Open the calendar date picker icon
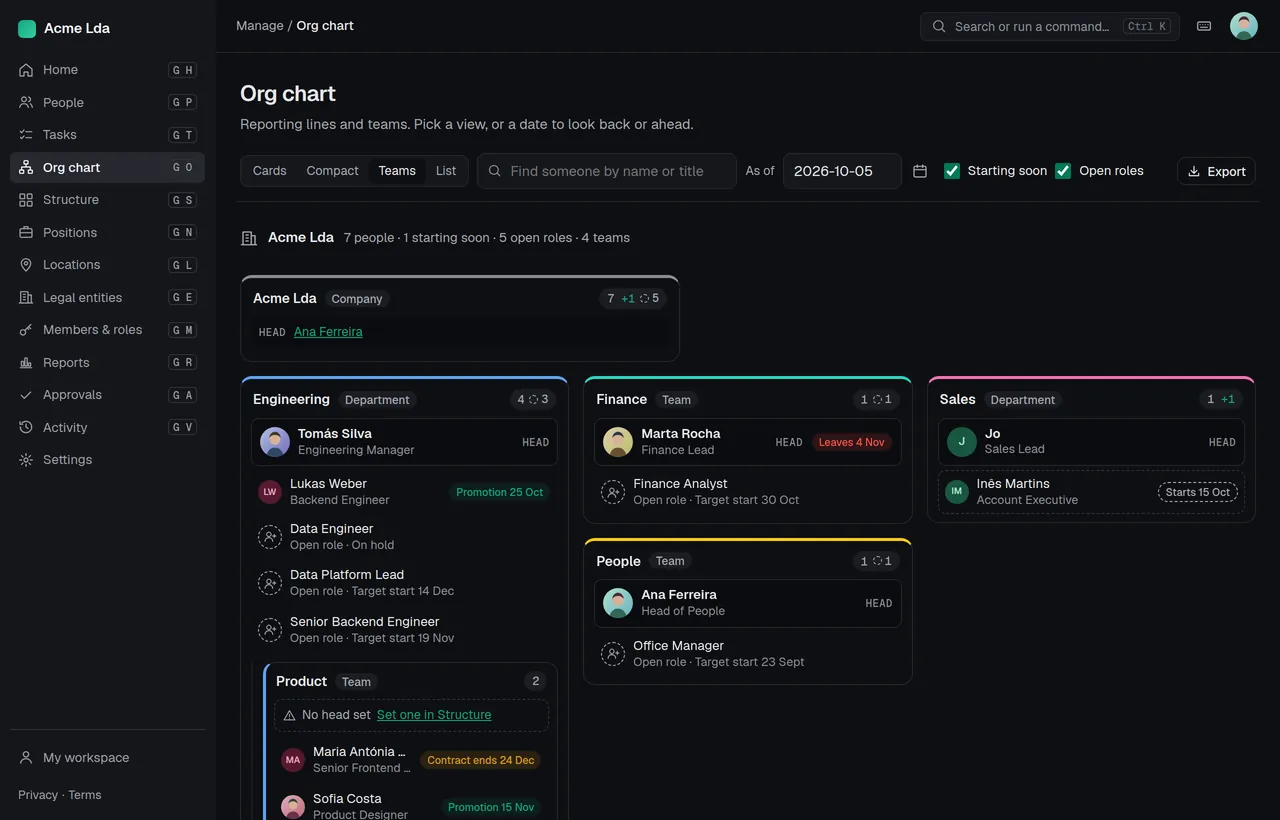The width and height of the screenshot is (1280, 820). [x=920, y=171]
